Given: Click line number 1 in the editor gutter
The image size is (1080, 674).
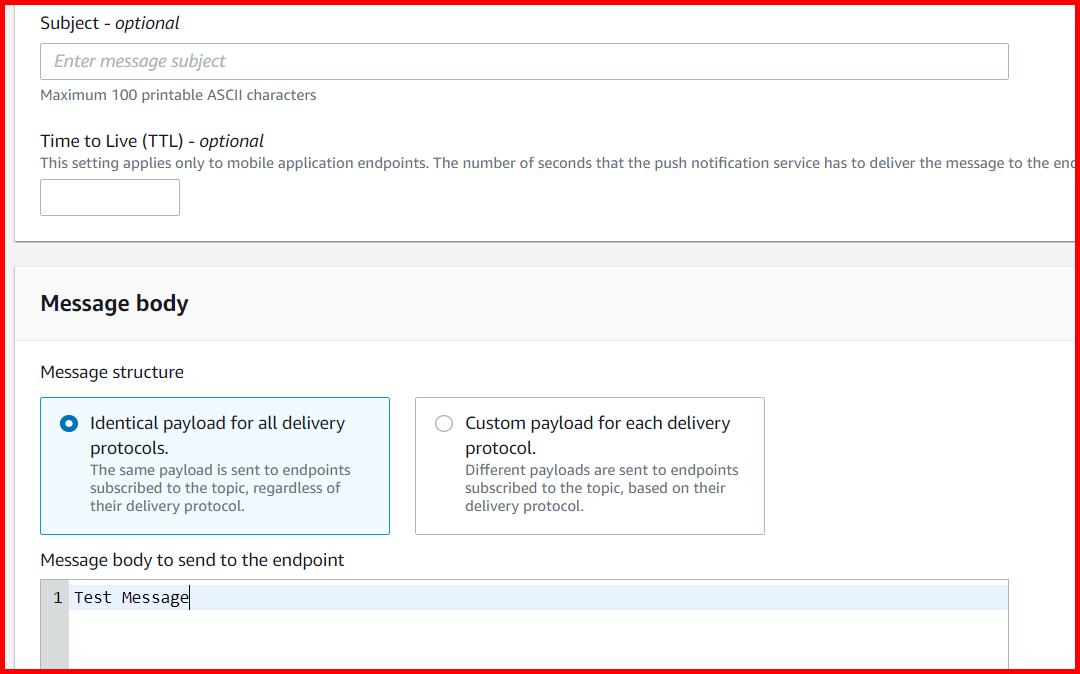Looking at the screenshot, I should (58, 597).
